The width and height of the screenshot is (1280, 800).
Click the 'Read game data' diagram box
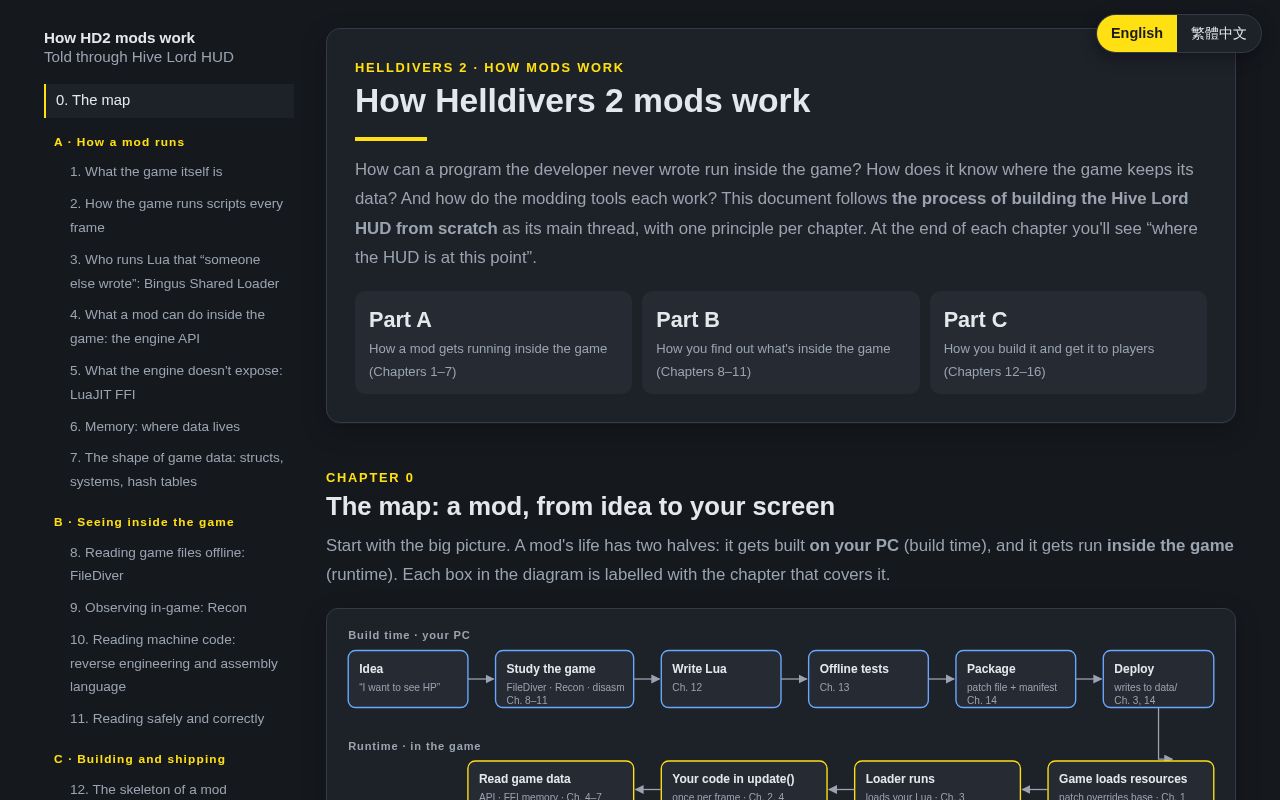click(551, 781)
